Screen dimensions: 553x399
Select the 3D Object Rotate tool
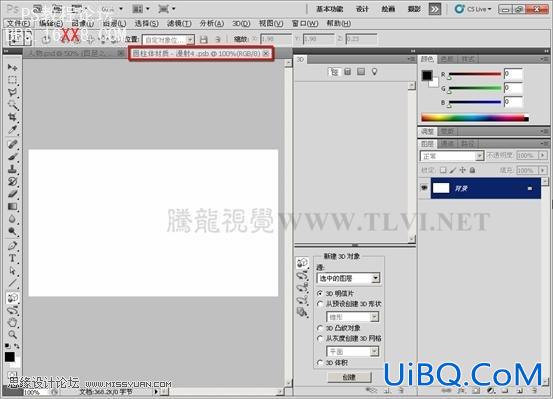(13, 298)
